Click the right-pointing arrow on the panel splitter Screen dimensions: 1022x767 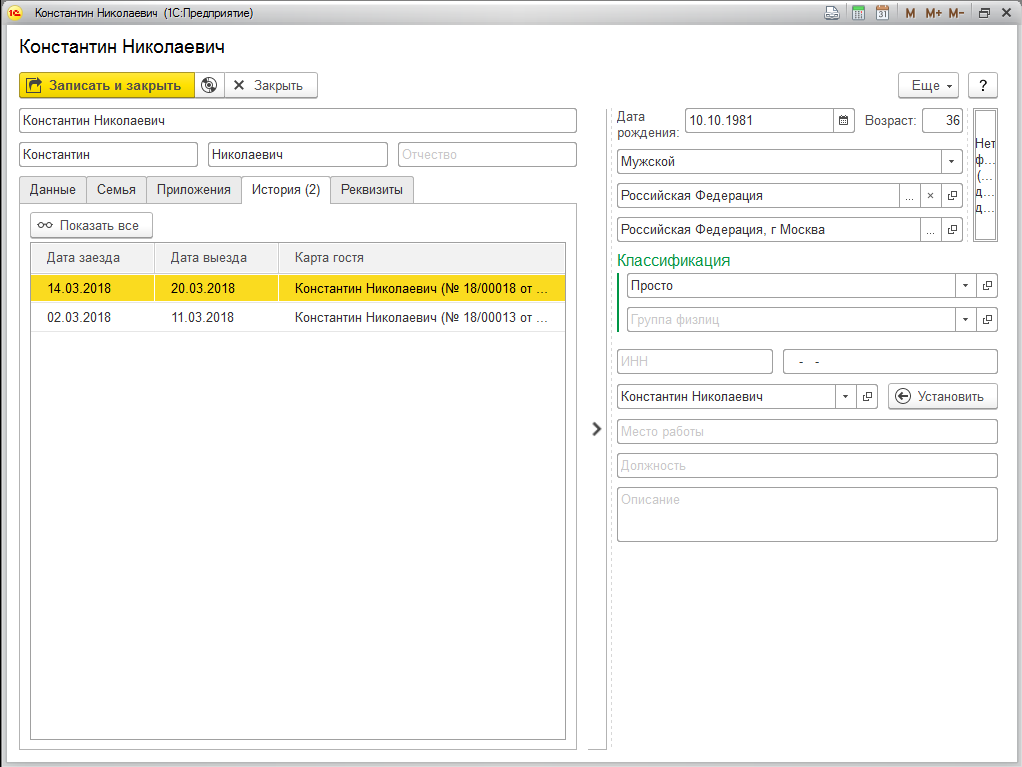click(x=596, y=429)
